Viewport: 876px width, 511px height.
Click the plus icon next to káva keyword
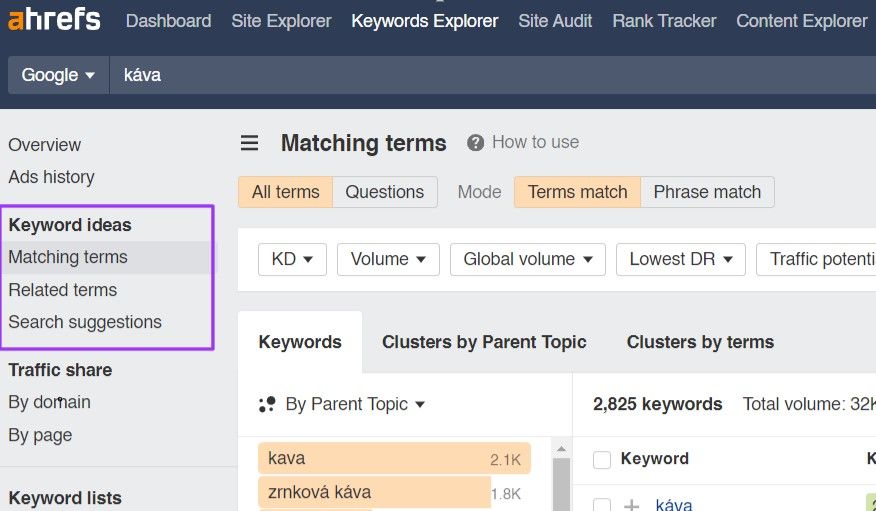631,505
